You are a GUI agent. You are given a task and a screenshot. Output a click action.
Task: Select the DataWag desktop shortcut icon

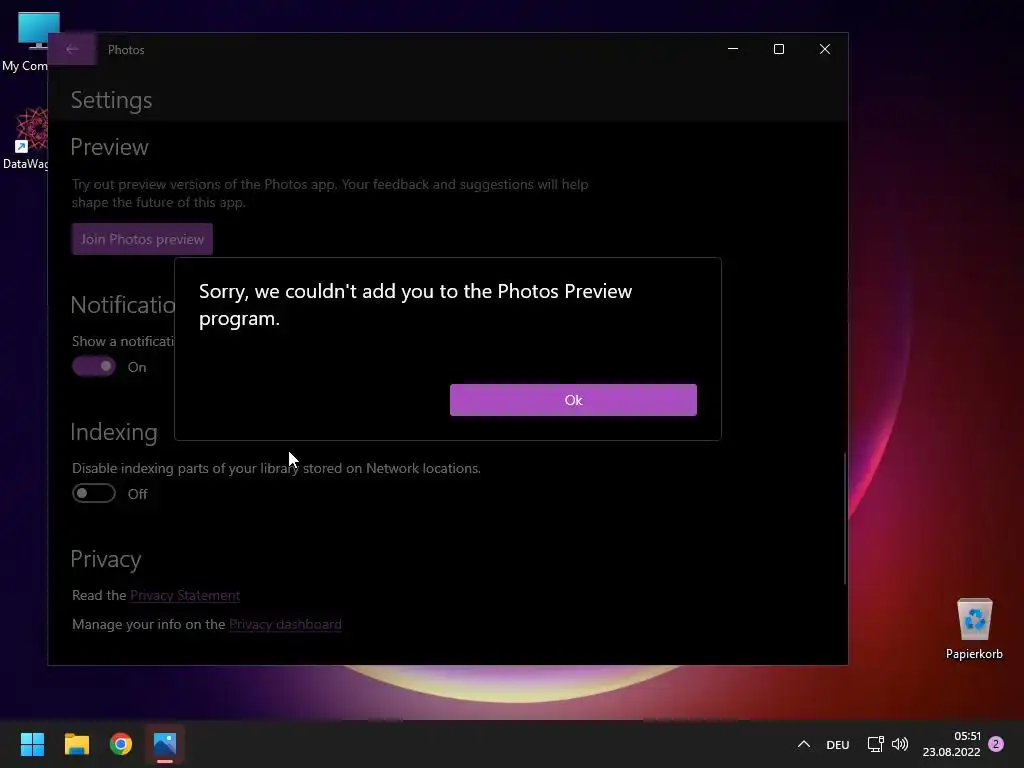[x=26, y=138]
